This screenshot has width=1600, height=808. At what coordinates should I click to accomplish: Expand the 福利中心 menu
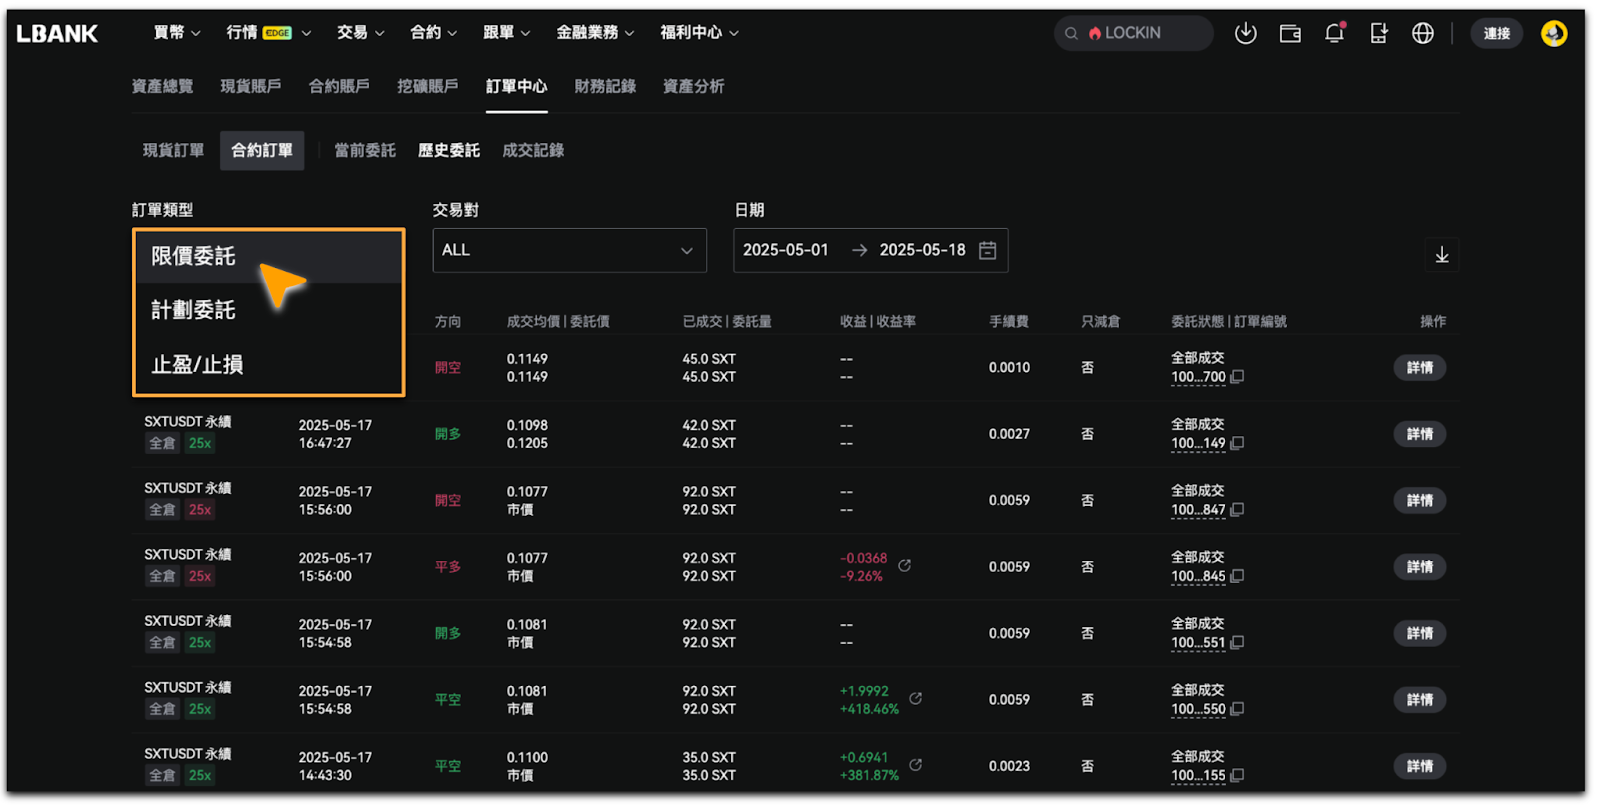(x=699, y=33)
